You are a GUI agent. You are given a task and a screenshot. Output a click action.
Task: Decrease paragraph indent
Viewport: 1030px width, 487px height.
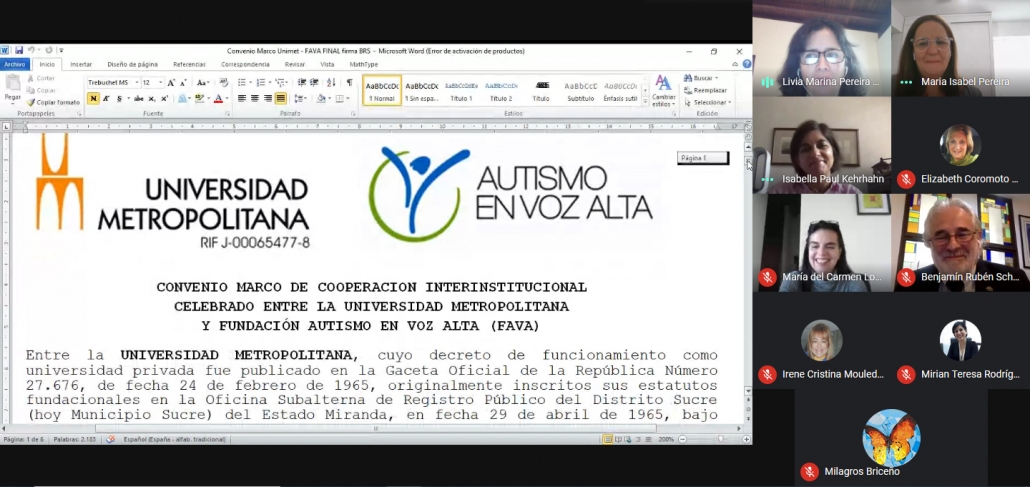coord(302,83)
